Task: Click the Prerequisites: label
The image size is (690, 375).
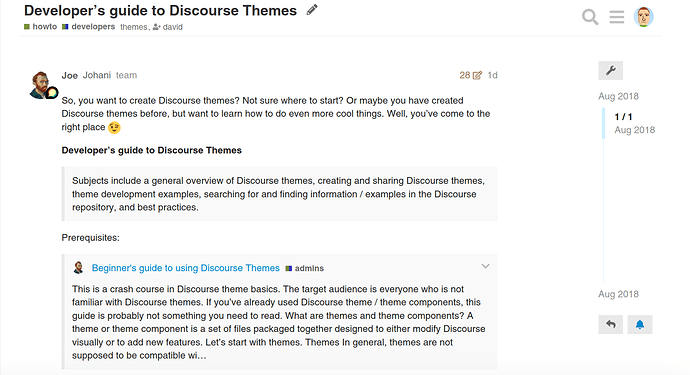Action: 91,238
